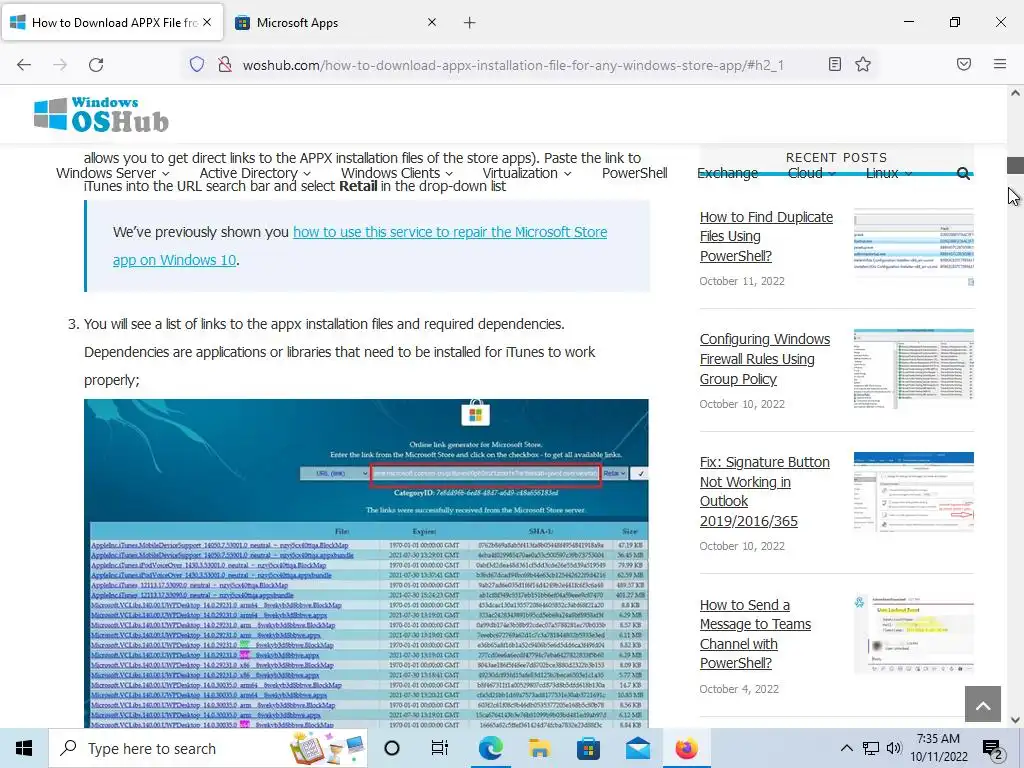Click the scrollbar up arrow
This screenshot has width=1024, height=768.
(x=1015, y=93)
